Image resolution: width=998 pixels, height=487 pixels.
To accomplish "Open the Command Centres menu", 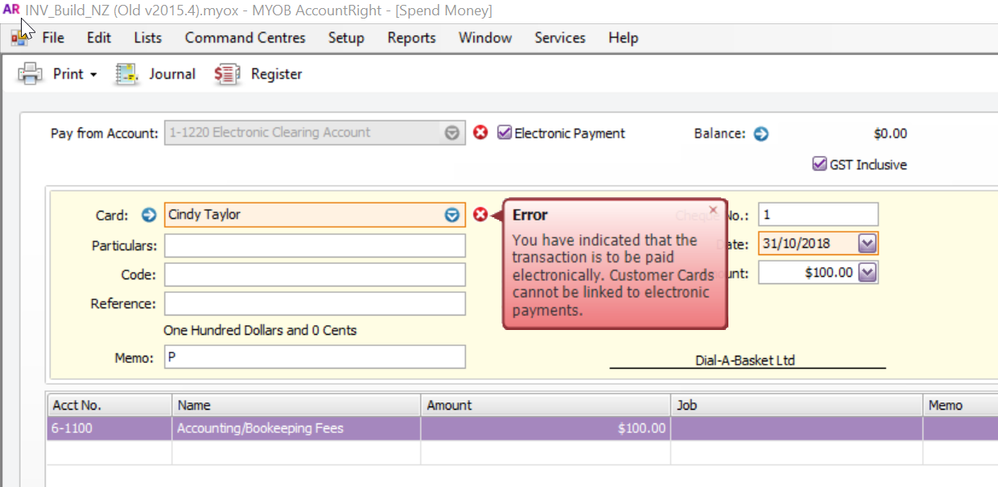I will [246, 38].
